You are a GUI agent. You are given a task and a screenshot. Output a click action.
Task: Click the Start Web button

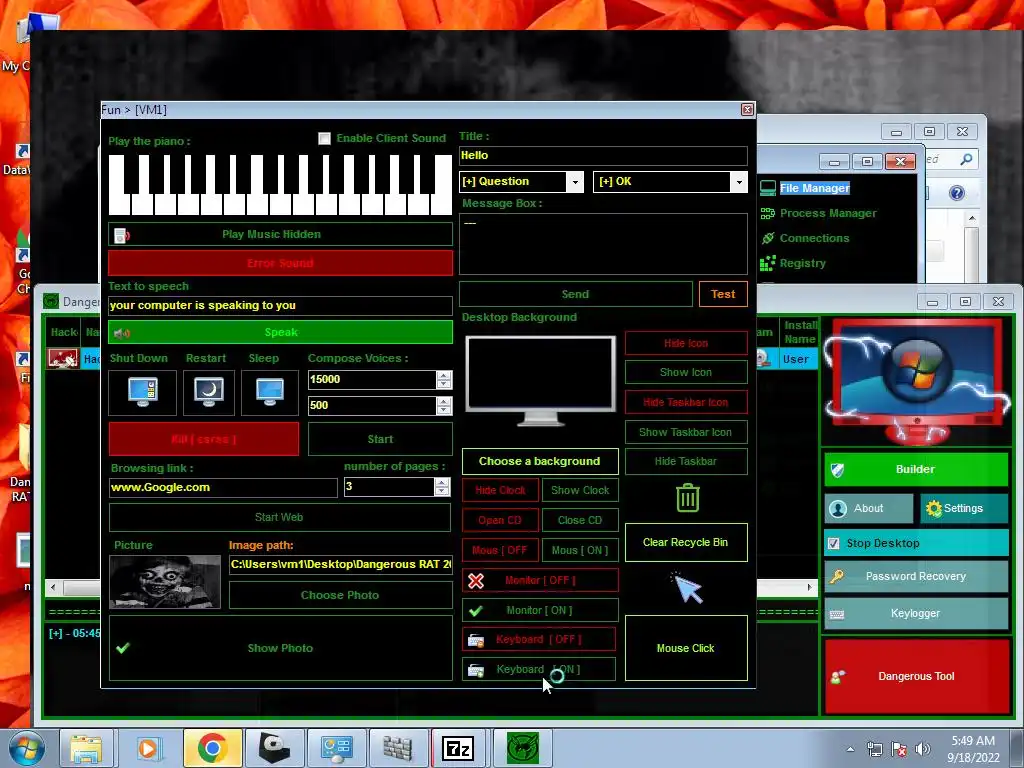click(x=280, y=517)
